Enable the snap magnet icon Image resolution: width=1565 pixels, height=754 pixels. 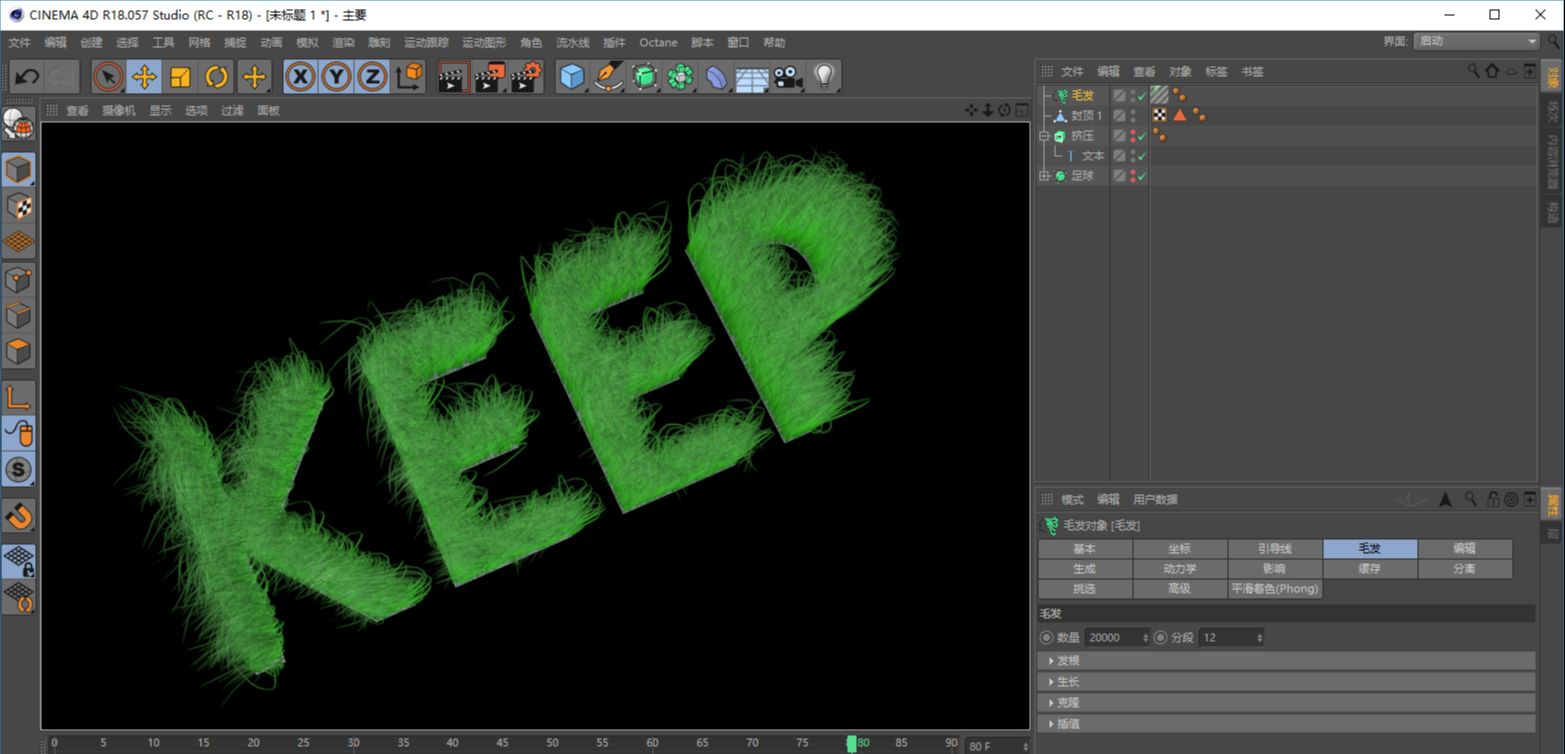(19, 516)
